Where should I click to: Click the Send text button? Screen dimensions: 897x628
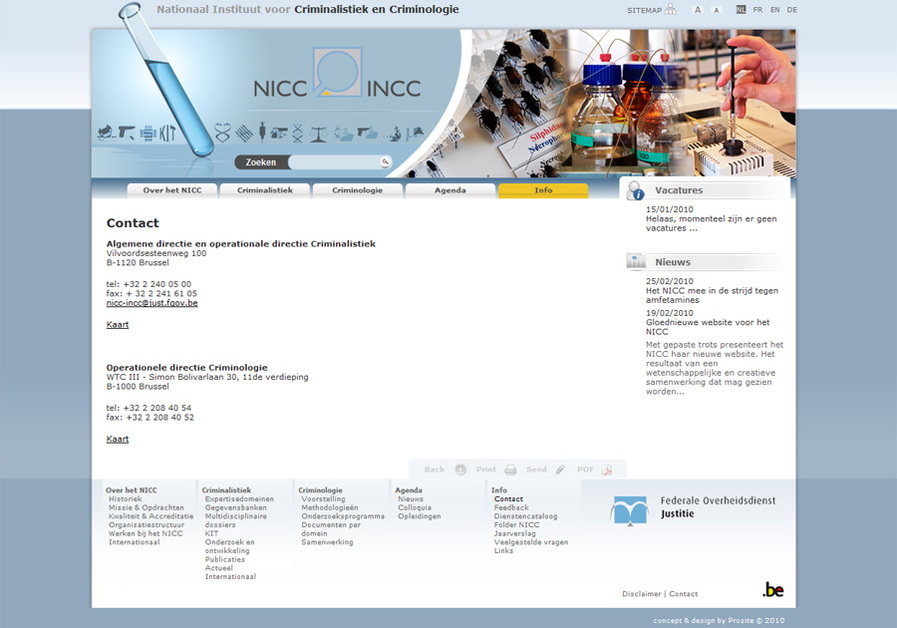pyautogui.click(x=536, y=470)
